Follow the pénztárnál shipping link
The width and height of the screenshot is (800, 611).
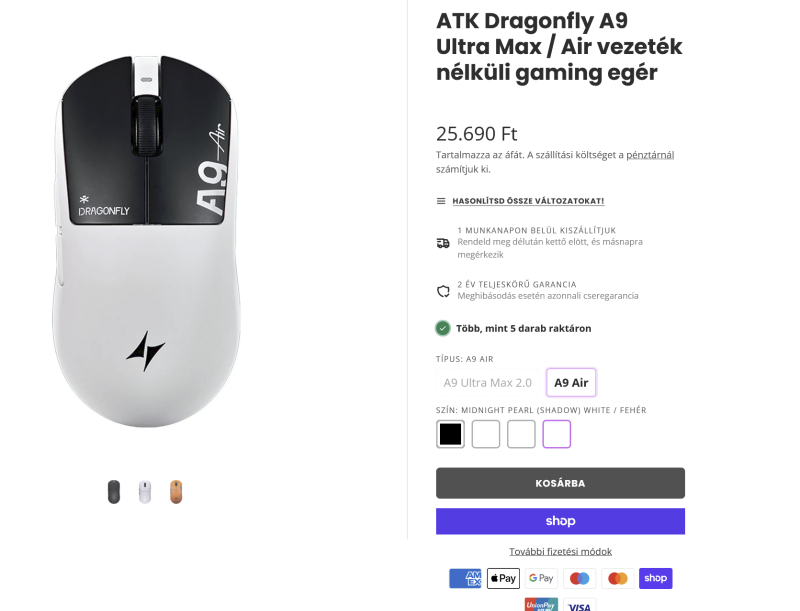[650, 155]
